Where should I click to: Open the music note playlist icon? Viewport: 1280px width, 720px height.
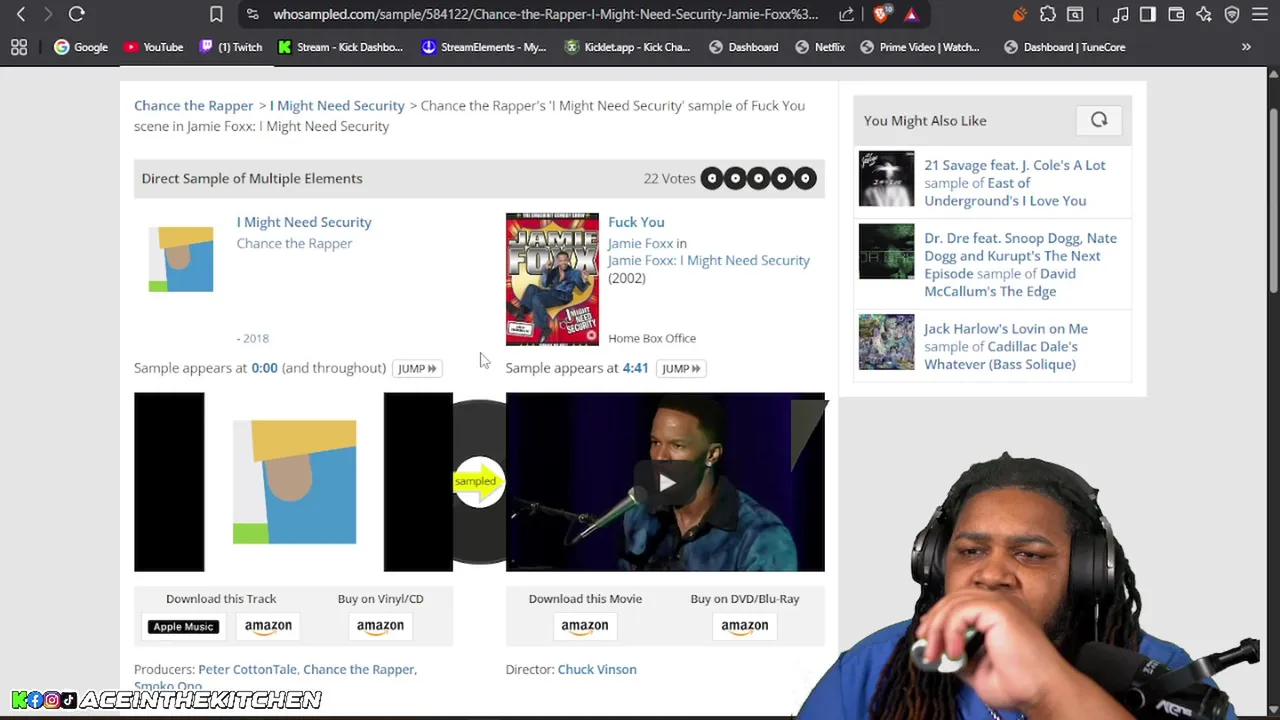click(1121, 14)
